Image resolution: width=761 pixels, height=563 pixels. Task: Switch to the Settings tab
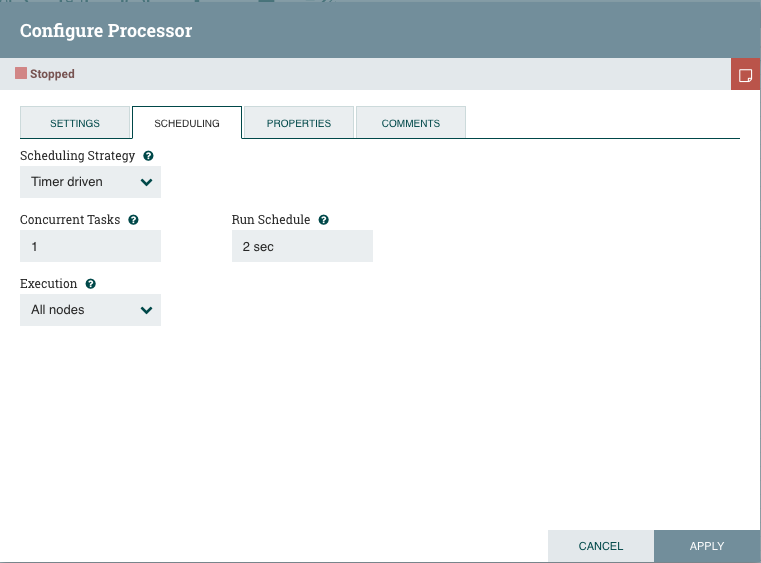pyautogui.click(x=75, y=123)
